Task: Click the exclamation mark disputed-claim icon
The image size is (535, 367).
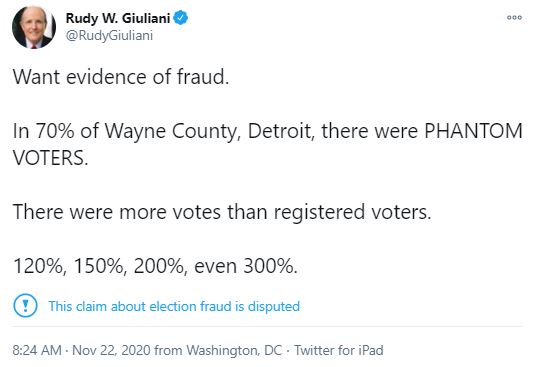Action: pyautogui.click(x=25, y=305)
